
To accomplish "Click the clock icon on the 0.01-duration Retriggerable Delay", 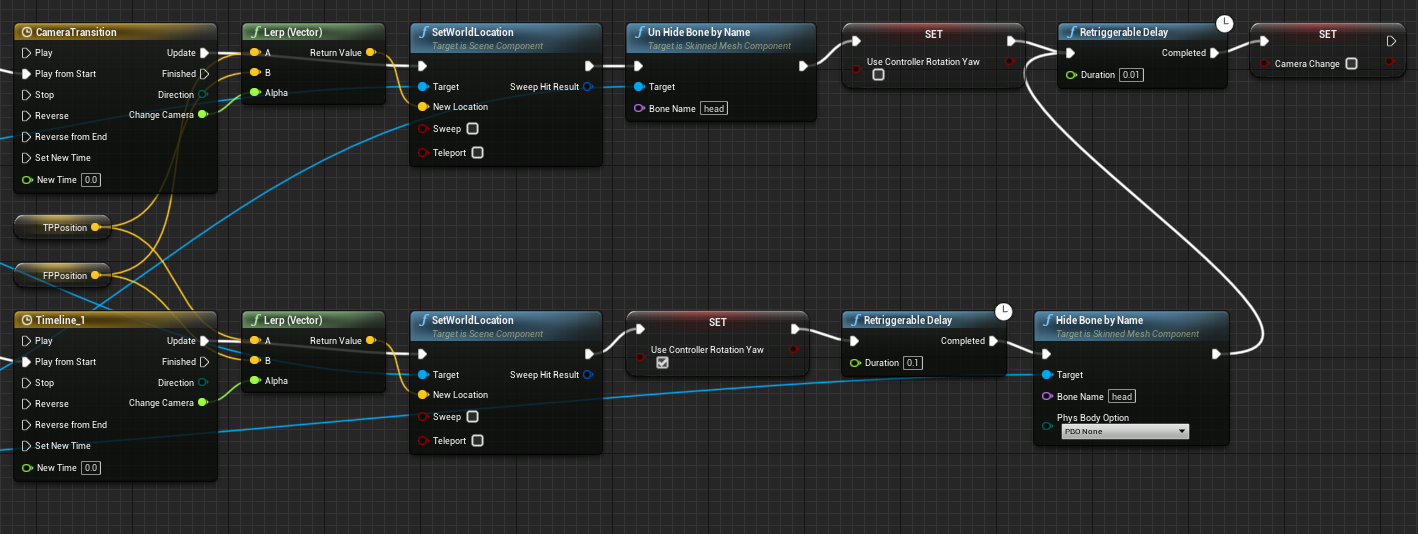I will click(x=1224, y=22).
